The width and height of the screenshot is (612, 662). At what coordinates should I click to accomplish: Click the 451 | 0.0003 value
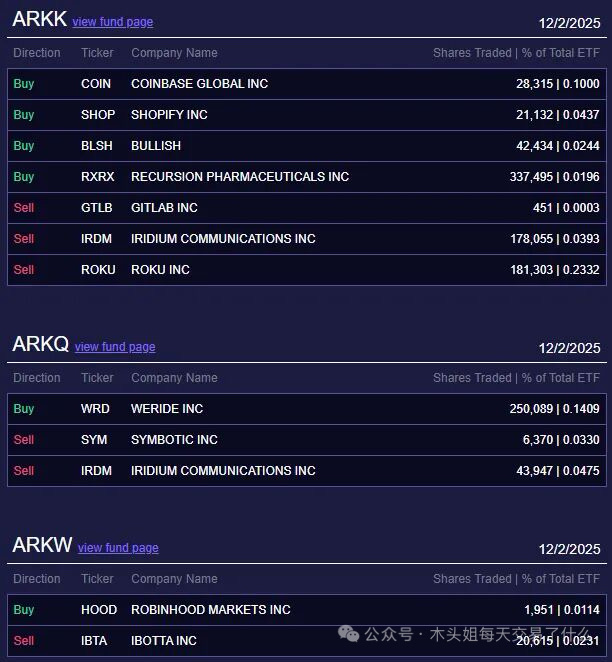coord(566,208)
